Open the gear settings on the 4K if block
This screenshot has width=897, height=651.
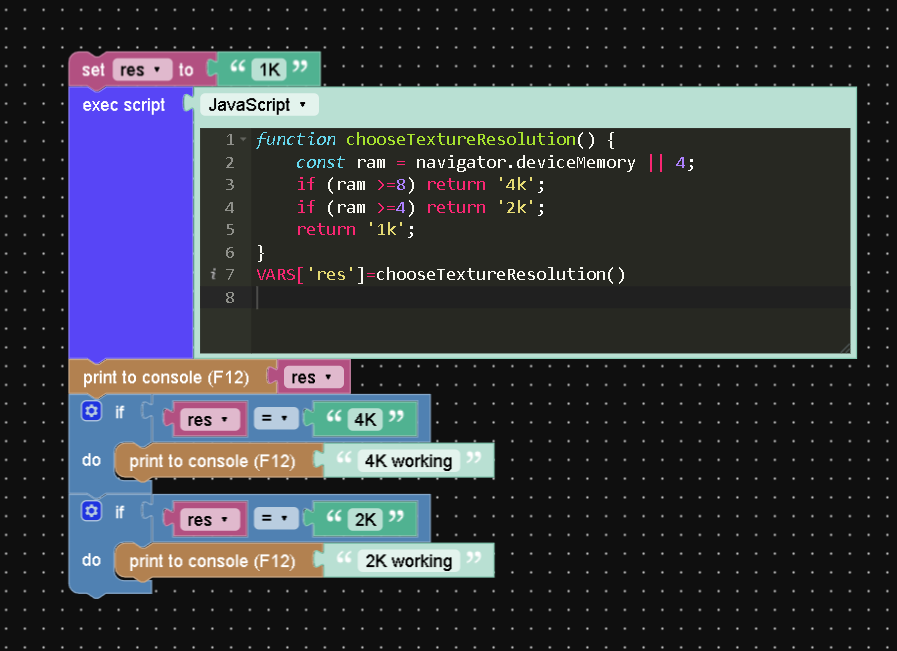(x=92, y=412)
